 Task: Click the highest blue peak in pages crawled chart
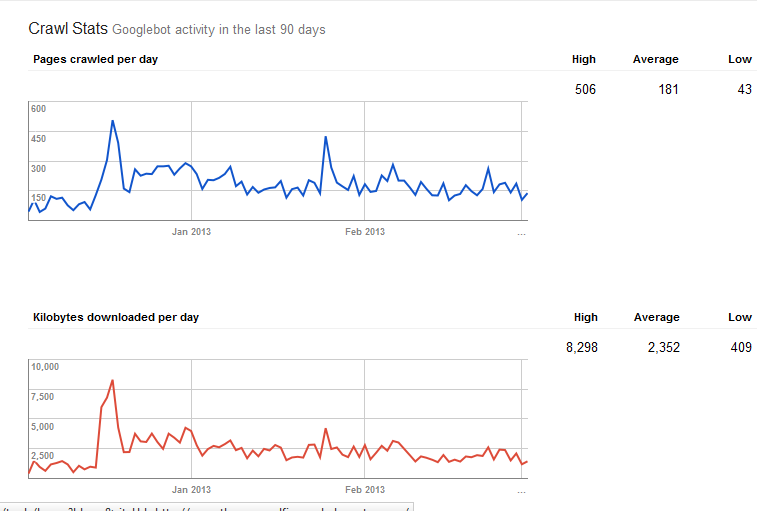click(112, 121)
